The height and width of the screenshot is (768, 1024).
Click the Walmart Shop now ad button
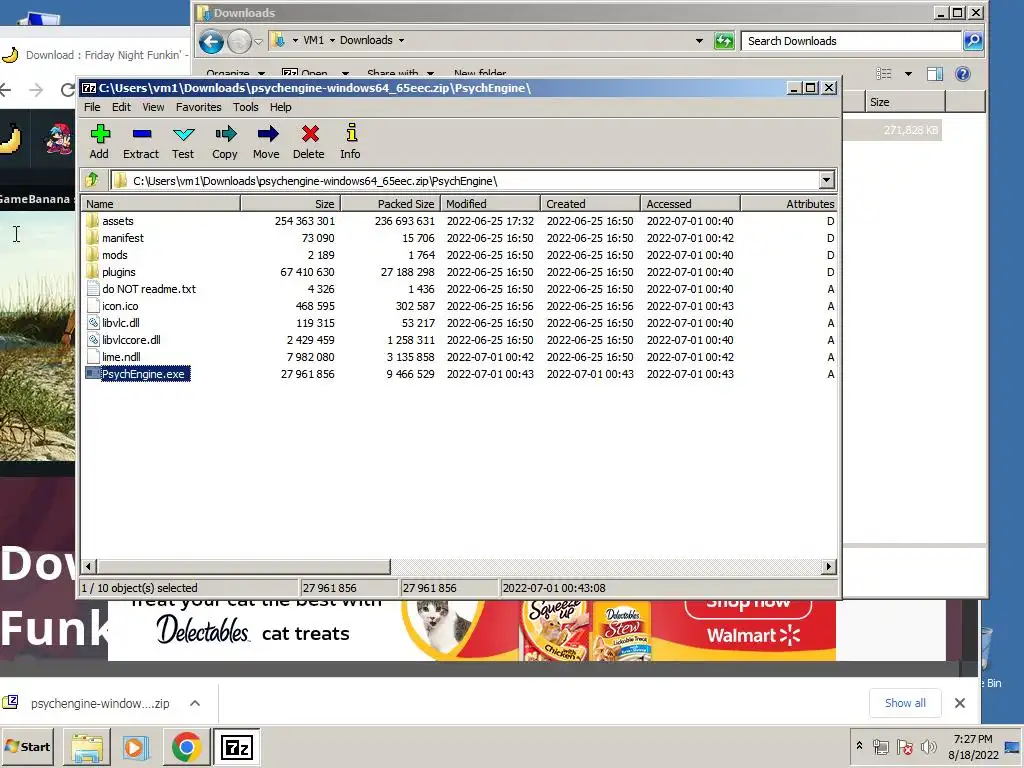pyautogui.click(x=748, y=605)
